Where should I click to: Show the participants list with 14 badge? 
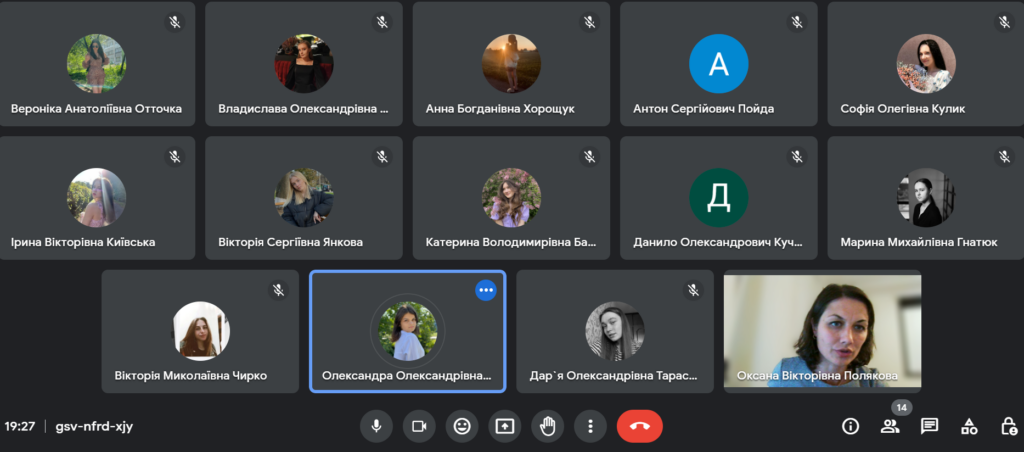[889, 426]
